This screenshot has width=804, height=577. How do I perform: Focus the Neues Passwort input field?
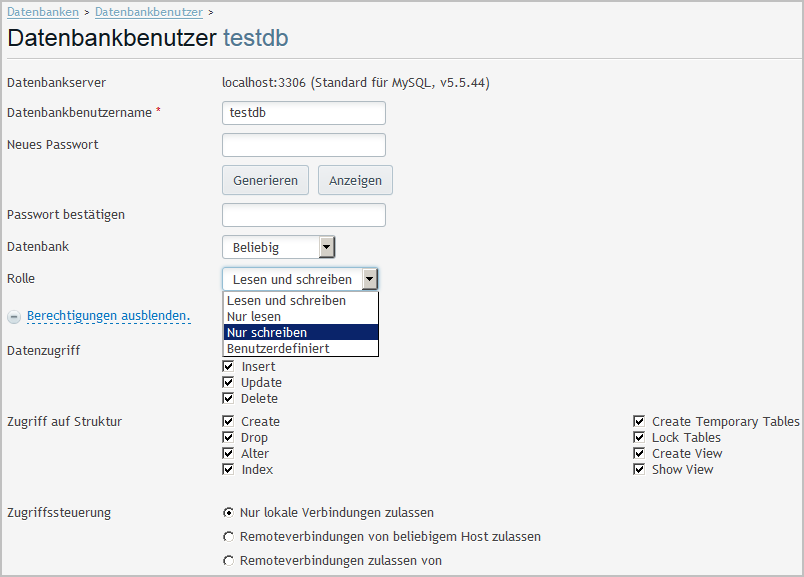point(304,145)
